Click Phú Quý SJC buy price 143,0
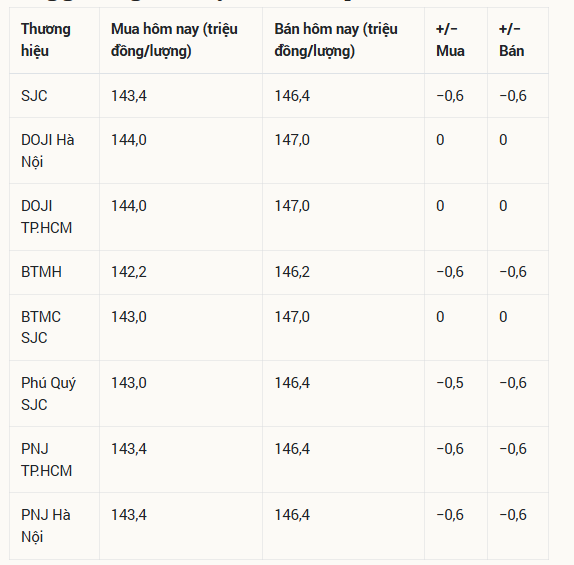This screenshot has height=565, width=574. coord(129,383)
